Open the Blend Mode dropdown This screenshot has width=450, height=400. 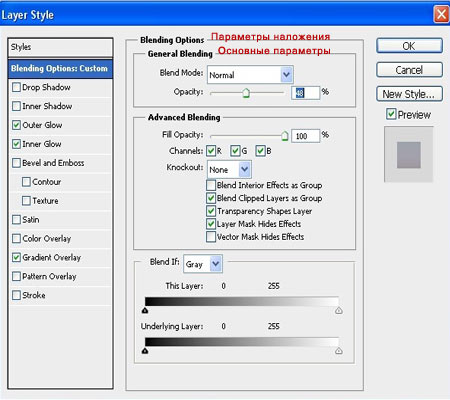click(x=250, y=75)
